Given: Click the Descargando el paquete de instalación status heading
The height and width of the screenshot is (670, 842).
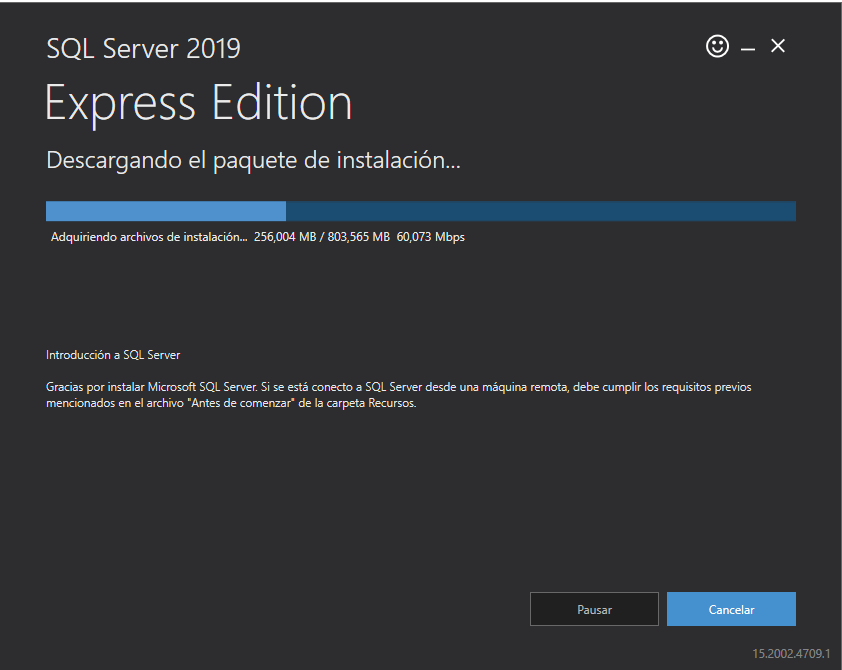Looking at the screenshot, I should coord(253,161).
